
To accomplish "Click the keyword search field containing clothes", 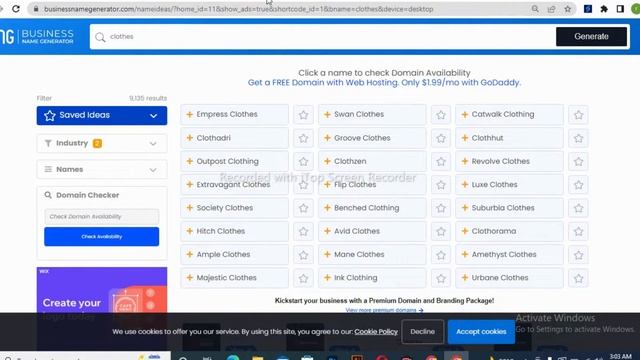I will 322,36.
